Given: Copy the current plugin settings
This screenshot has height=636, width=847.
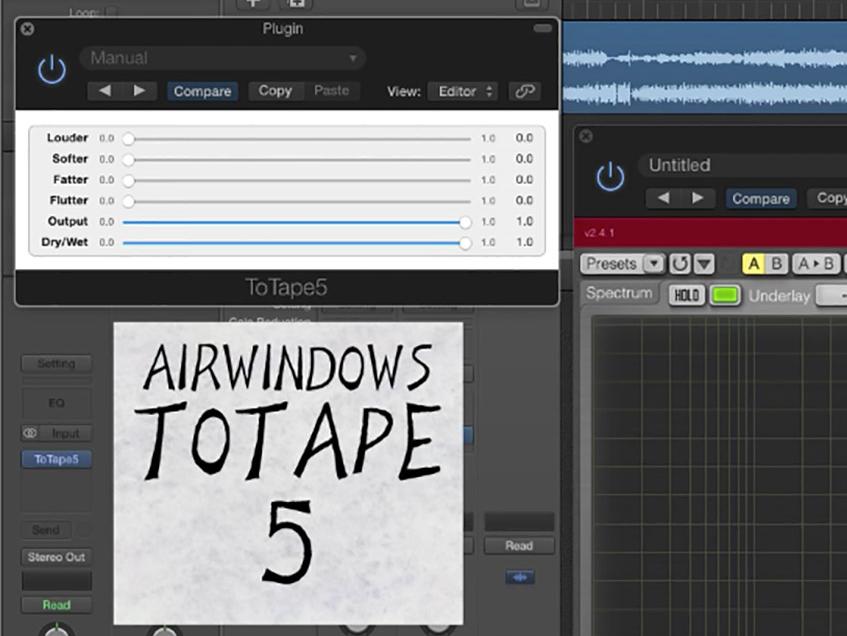Looking at the screenshot, I should [x=275, y=90].
